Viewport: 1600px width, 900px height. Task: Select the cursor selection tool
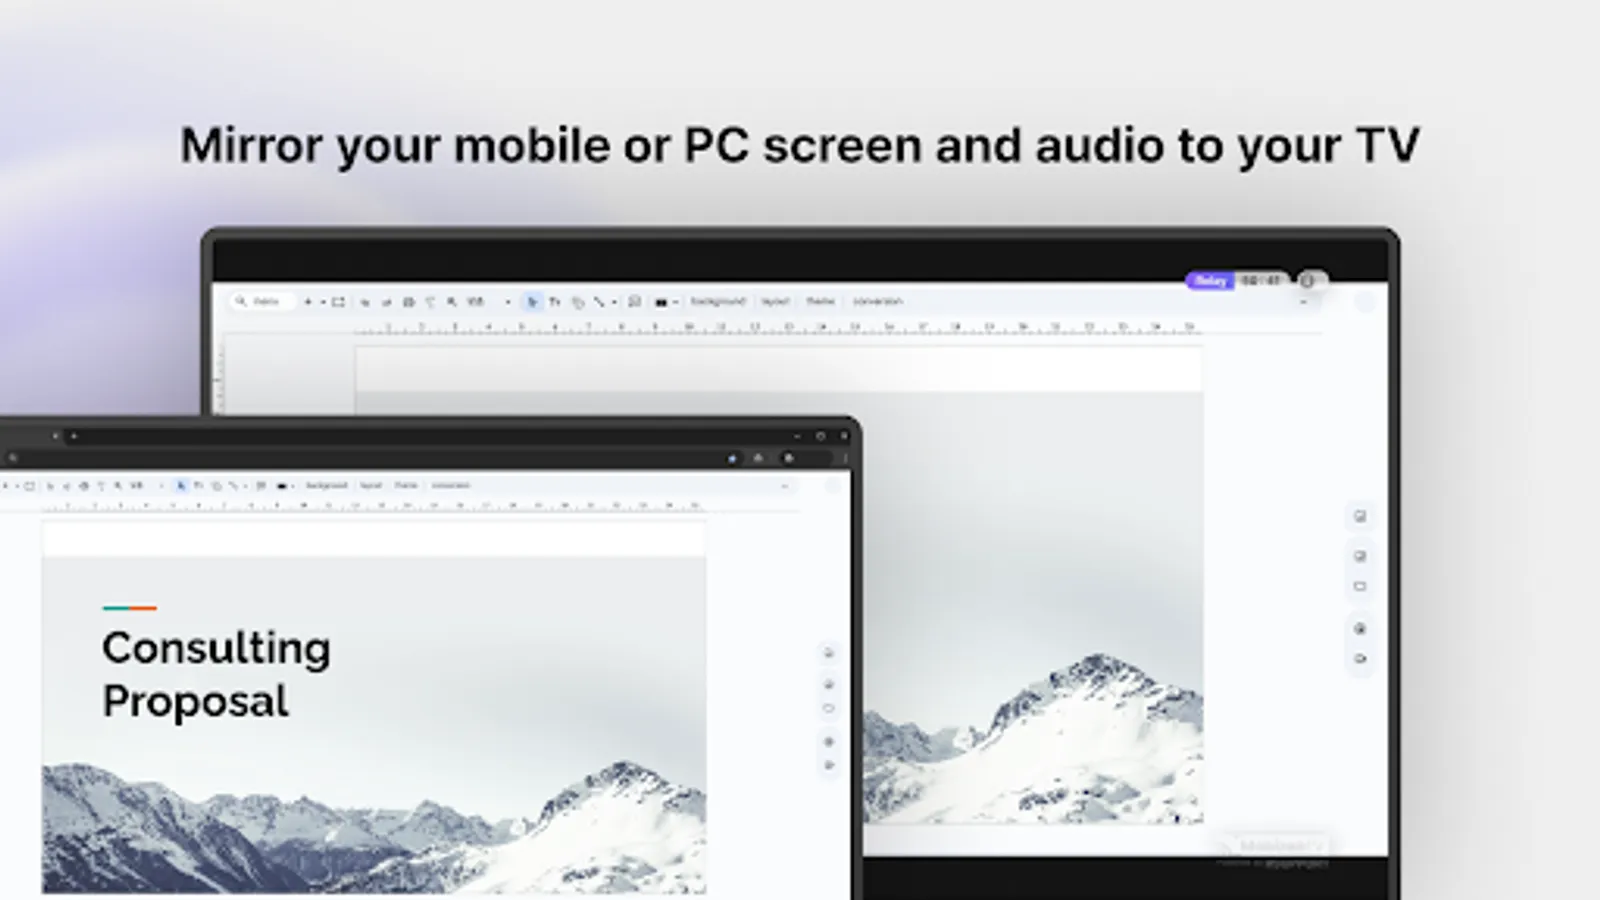(532, 301)
